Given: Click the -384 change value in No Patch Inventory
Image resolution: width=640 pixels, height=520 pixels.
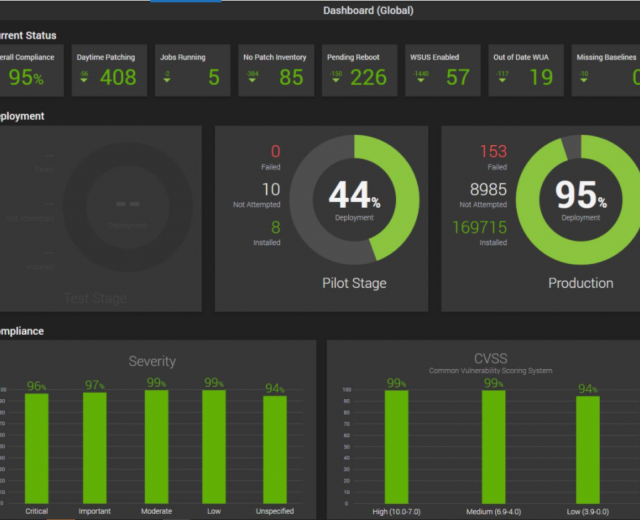Looking at the screenshot, I should coord(252,74).
